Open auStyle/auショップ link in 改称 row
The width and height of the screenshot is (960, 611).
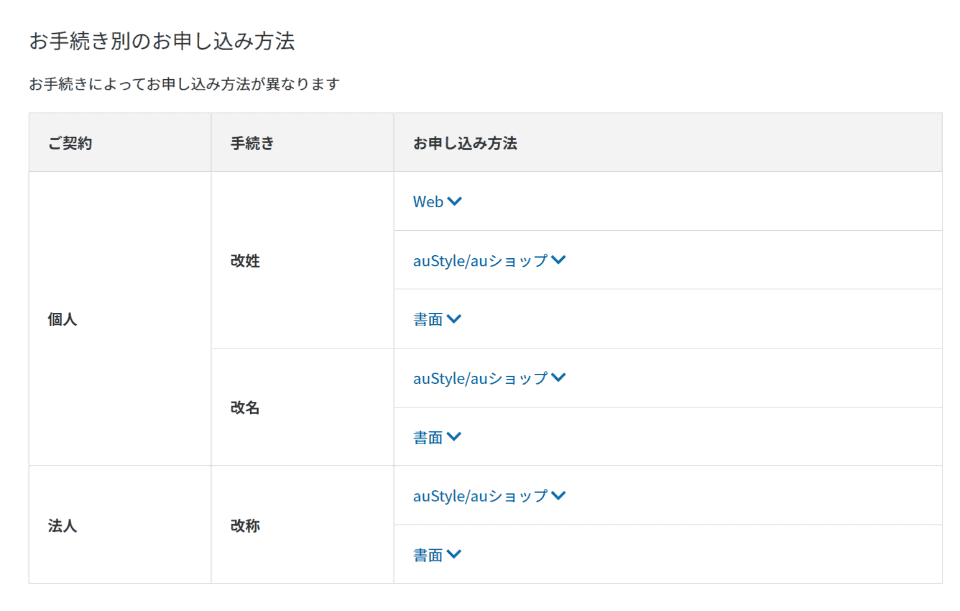tap(489, 496)
